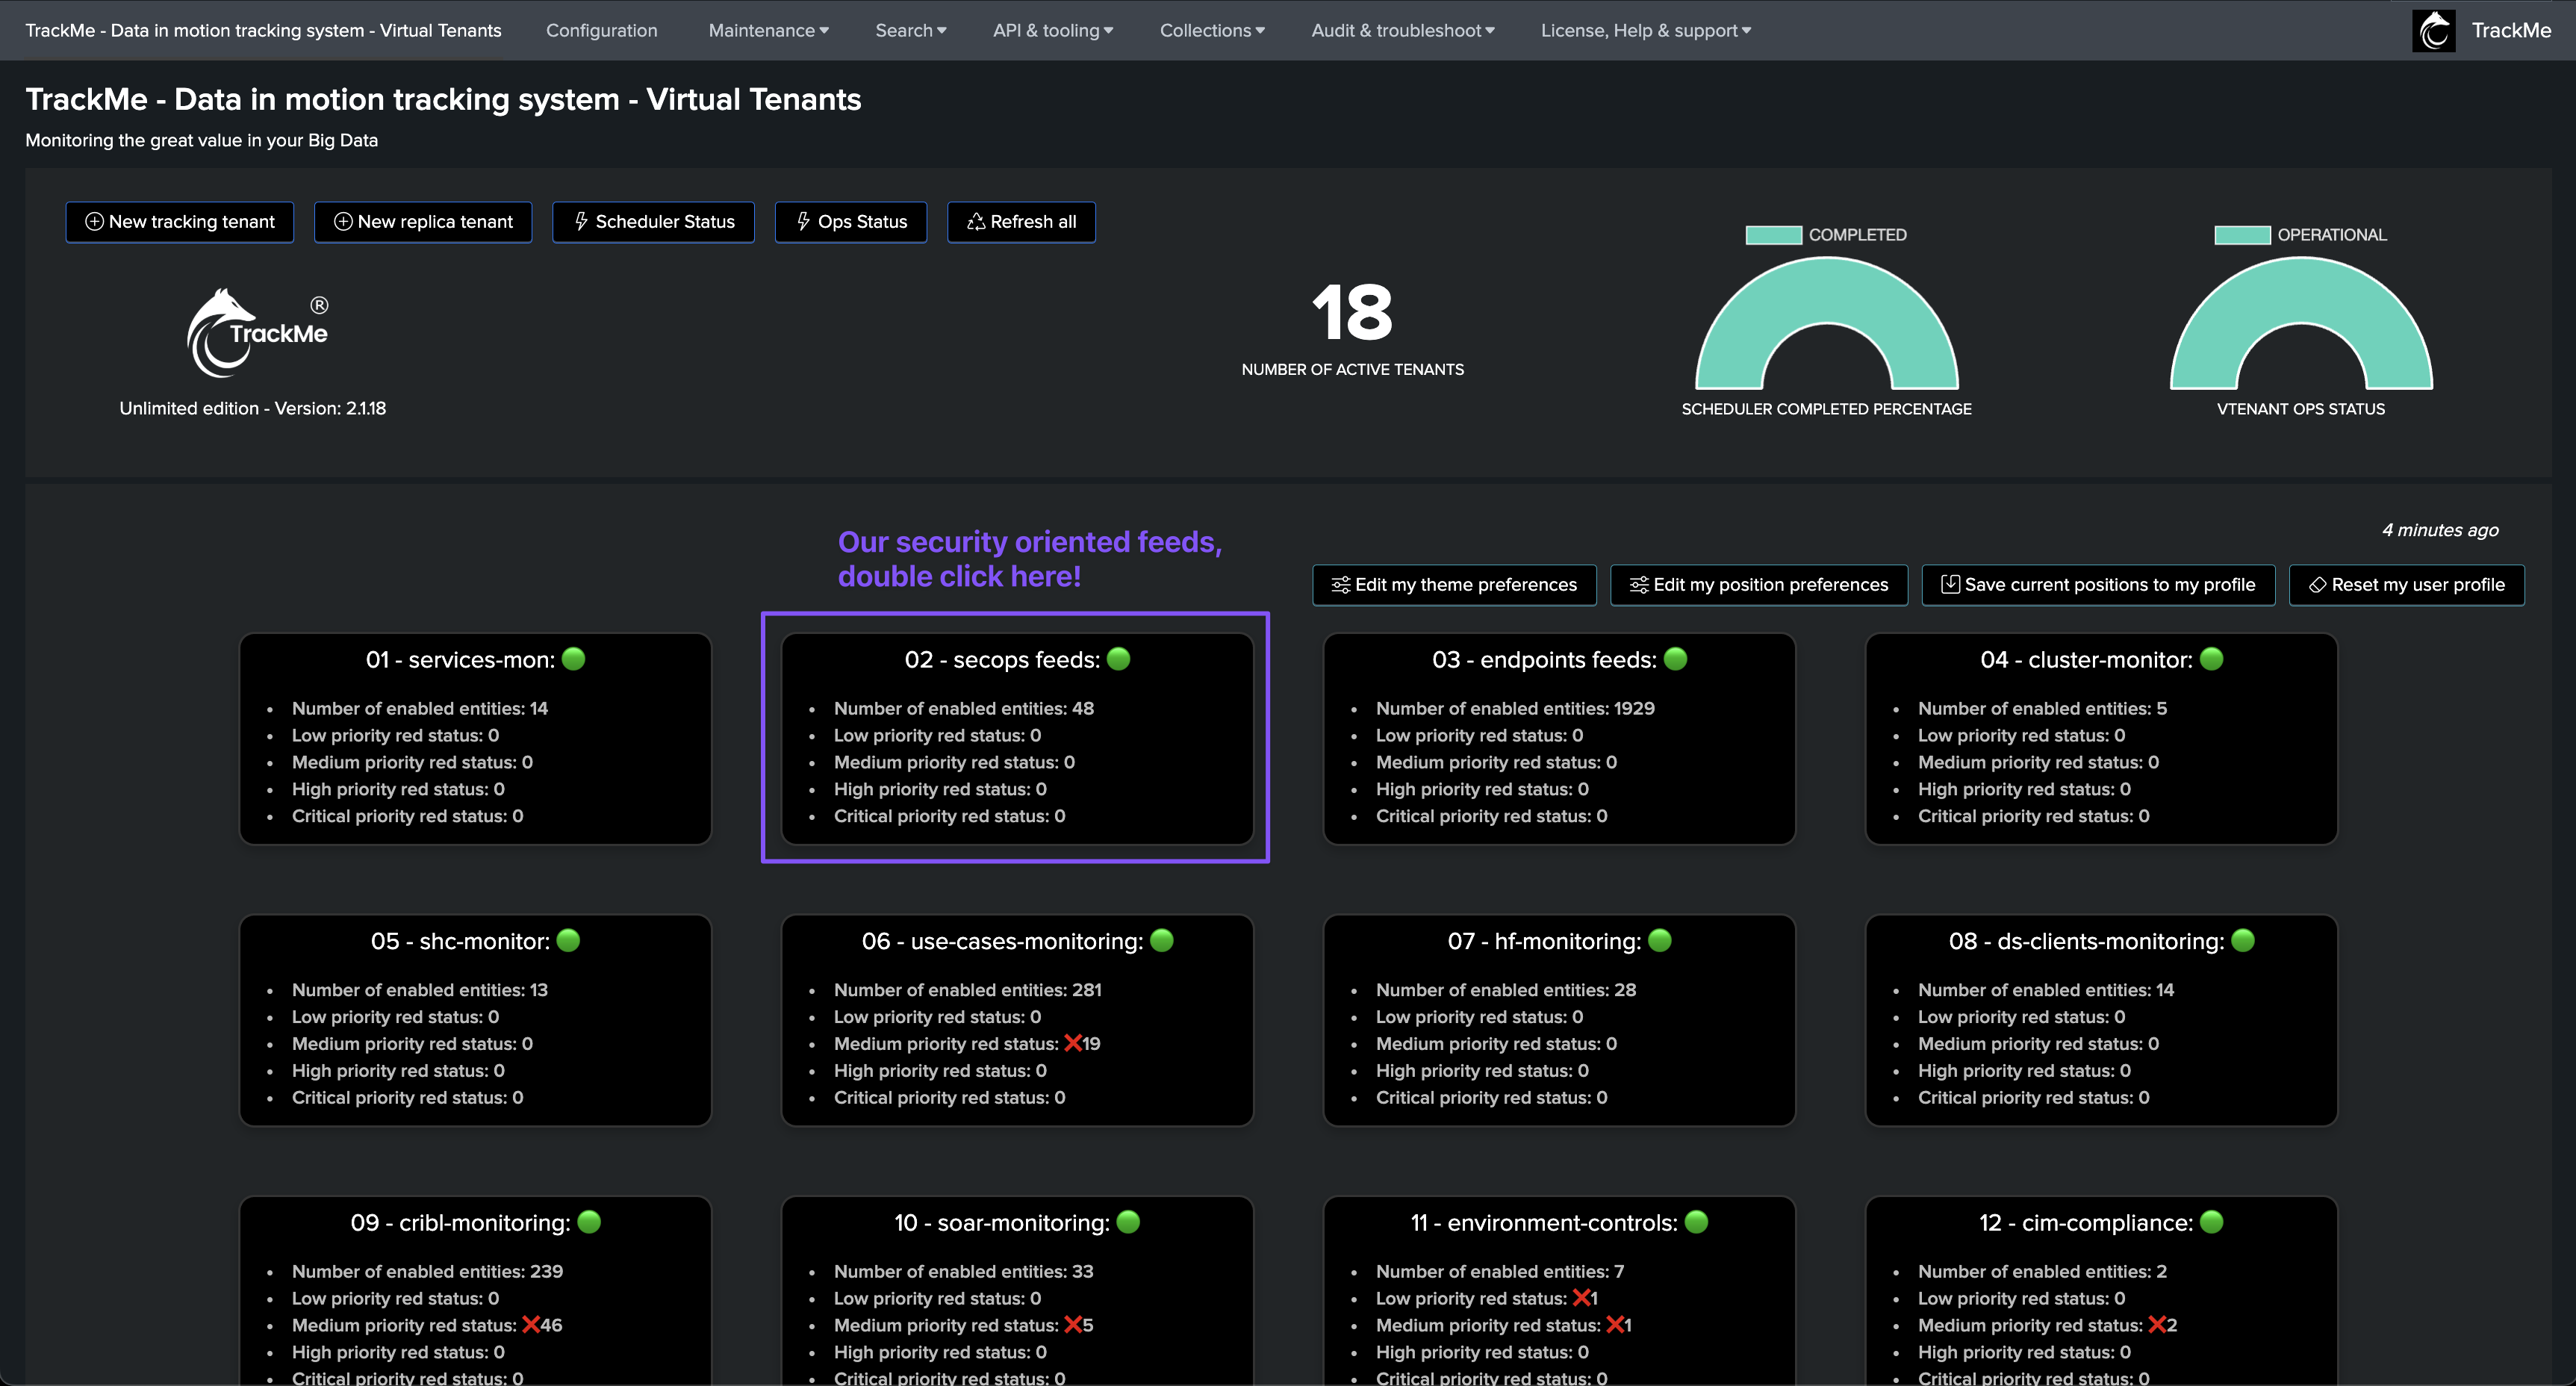2576x1386 pixels.
Task: Click the TrackMe fox logo in top-right corner
Action: pos(2433,30)
